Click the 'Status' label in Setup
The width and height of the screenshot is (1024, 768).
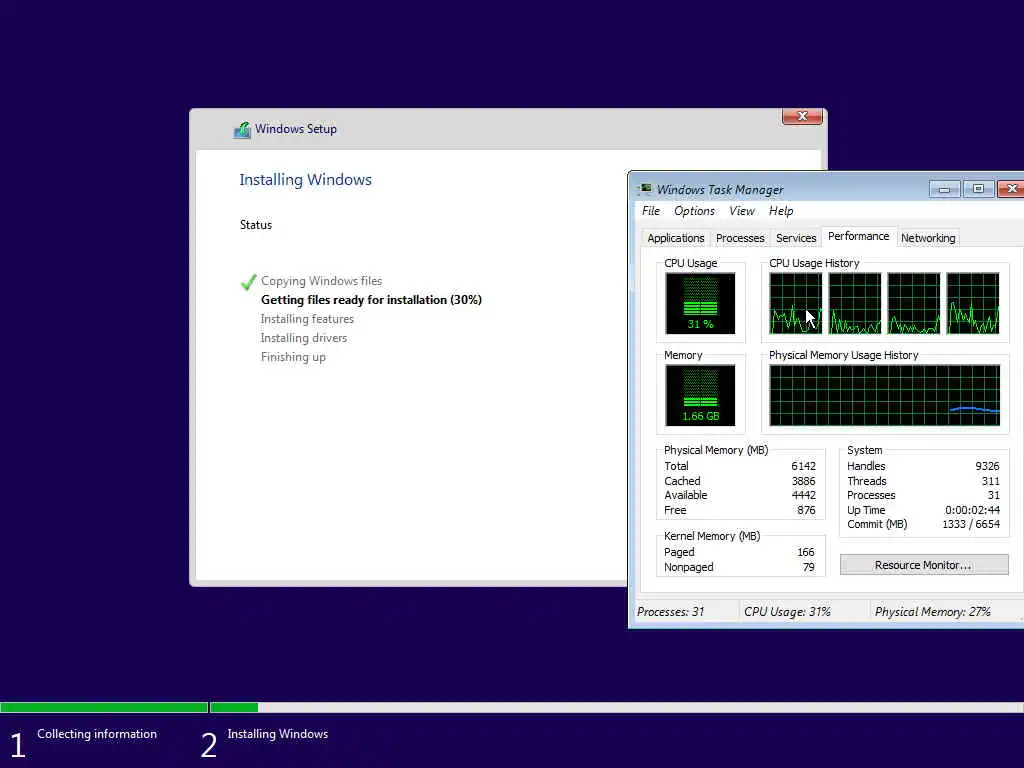(255, 225)
